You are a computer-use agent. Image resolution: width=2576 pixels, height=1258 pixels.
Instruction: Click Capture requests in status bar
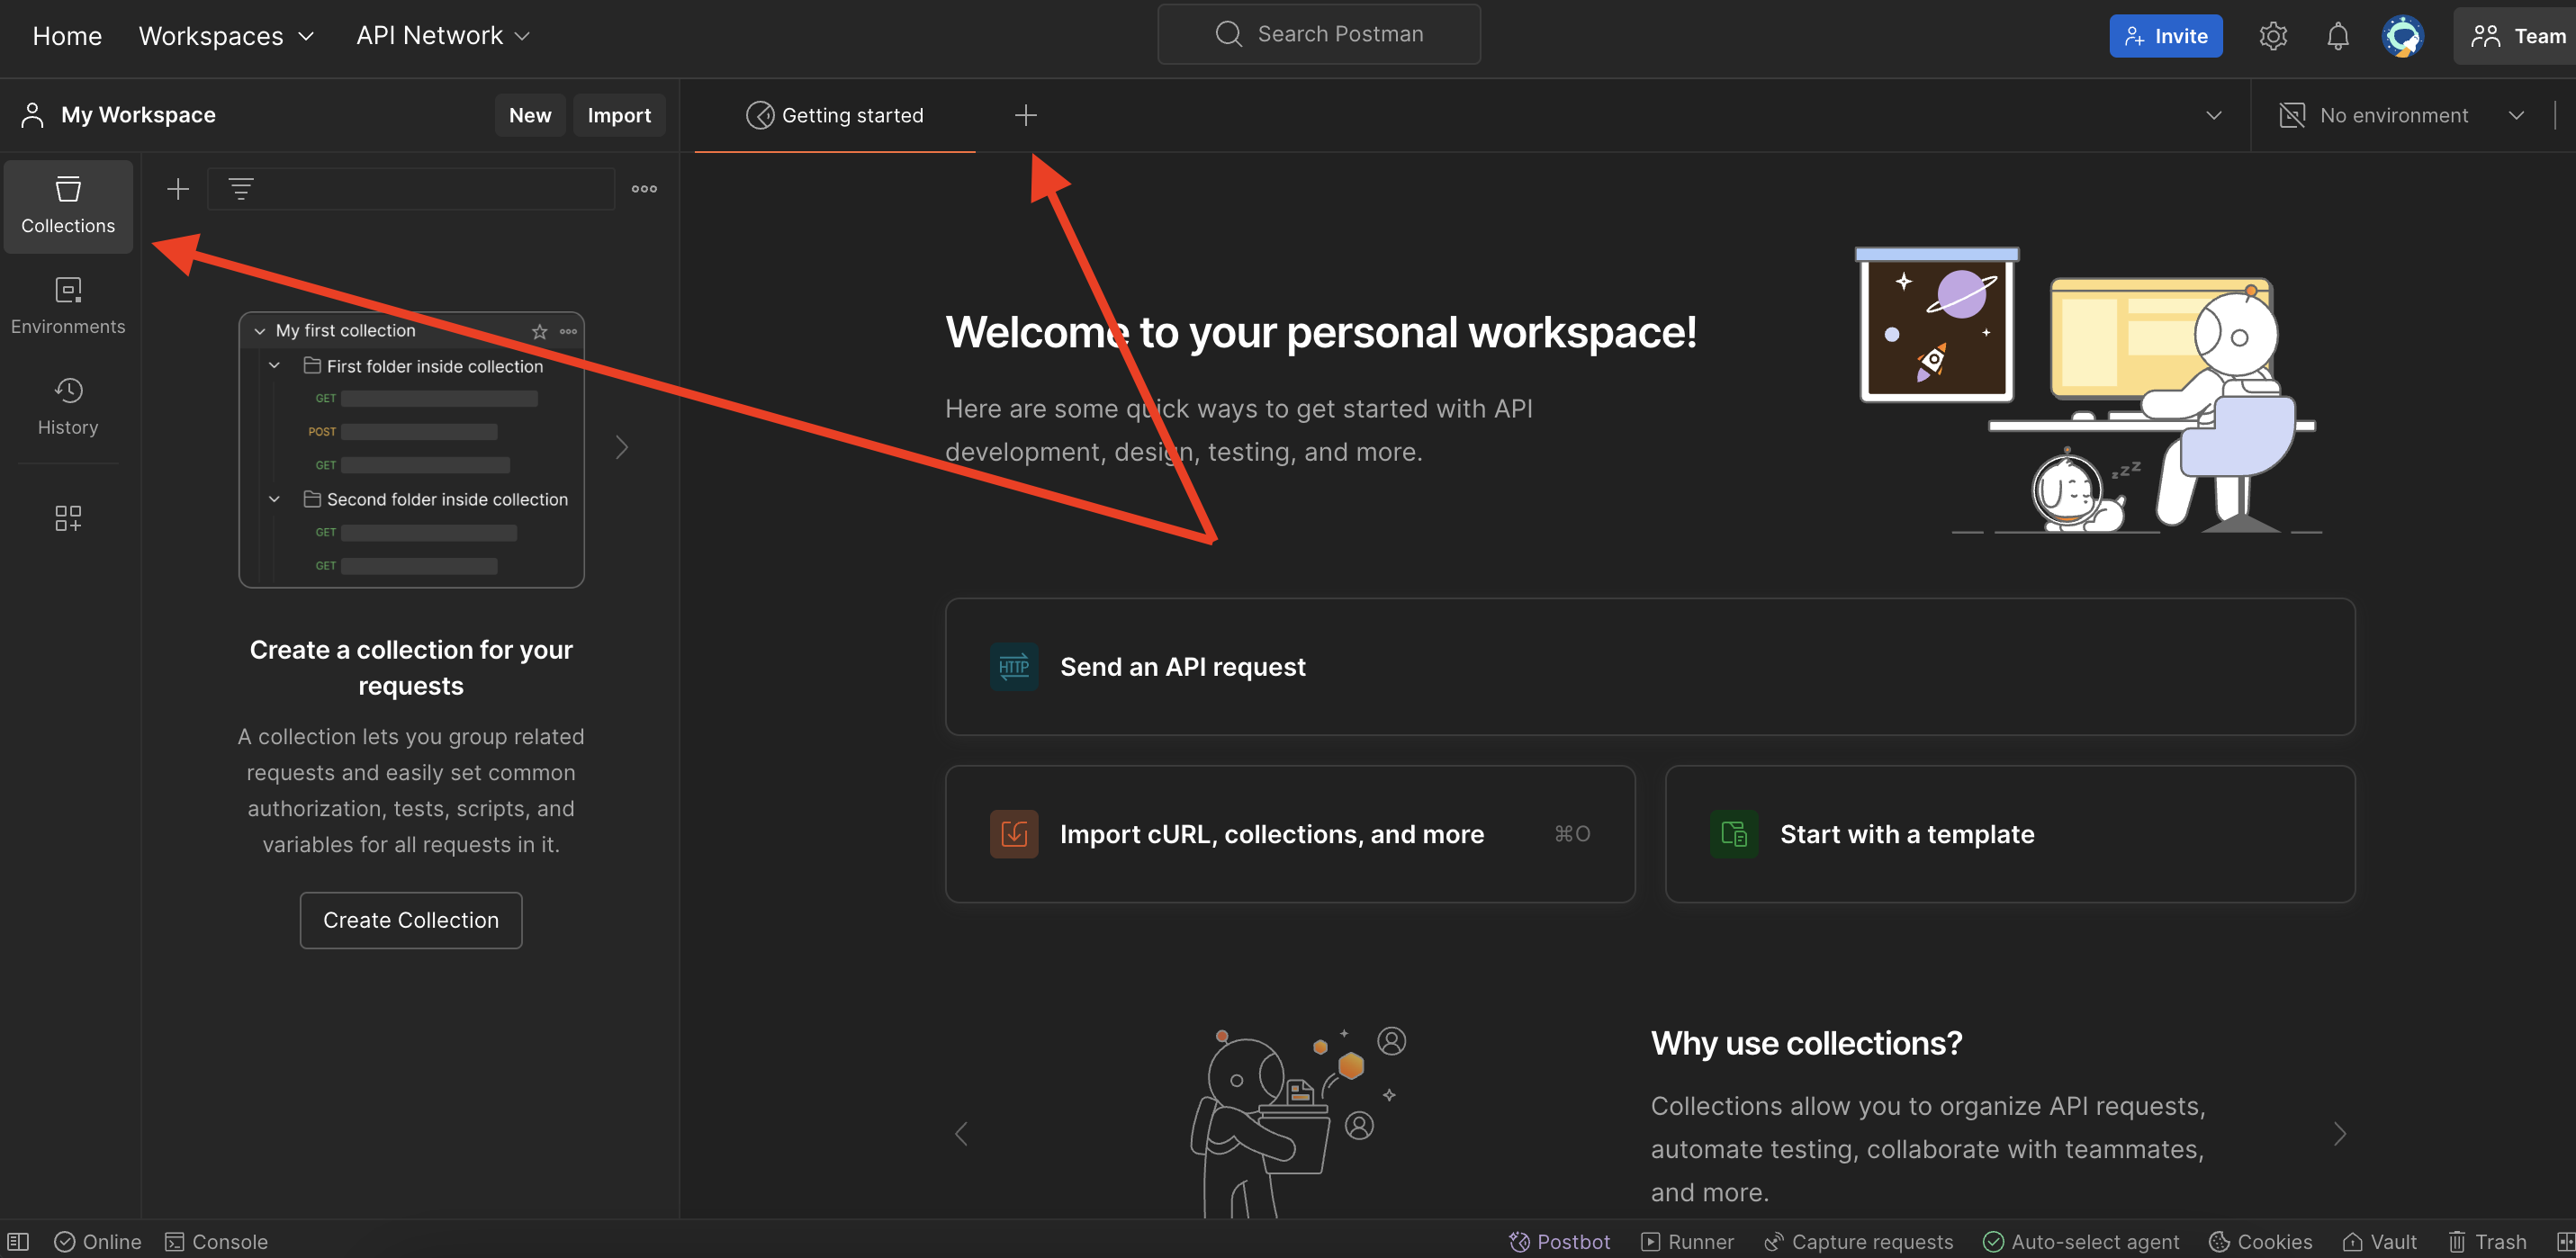[1858, 1241]
